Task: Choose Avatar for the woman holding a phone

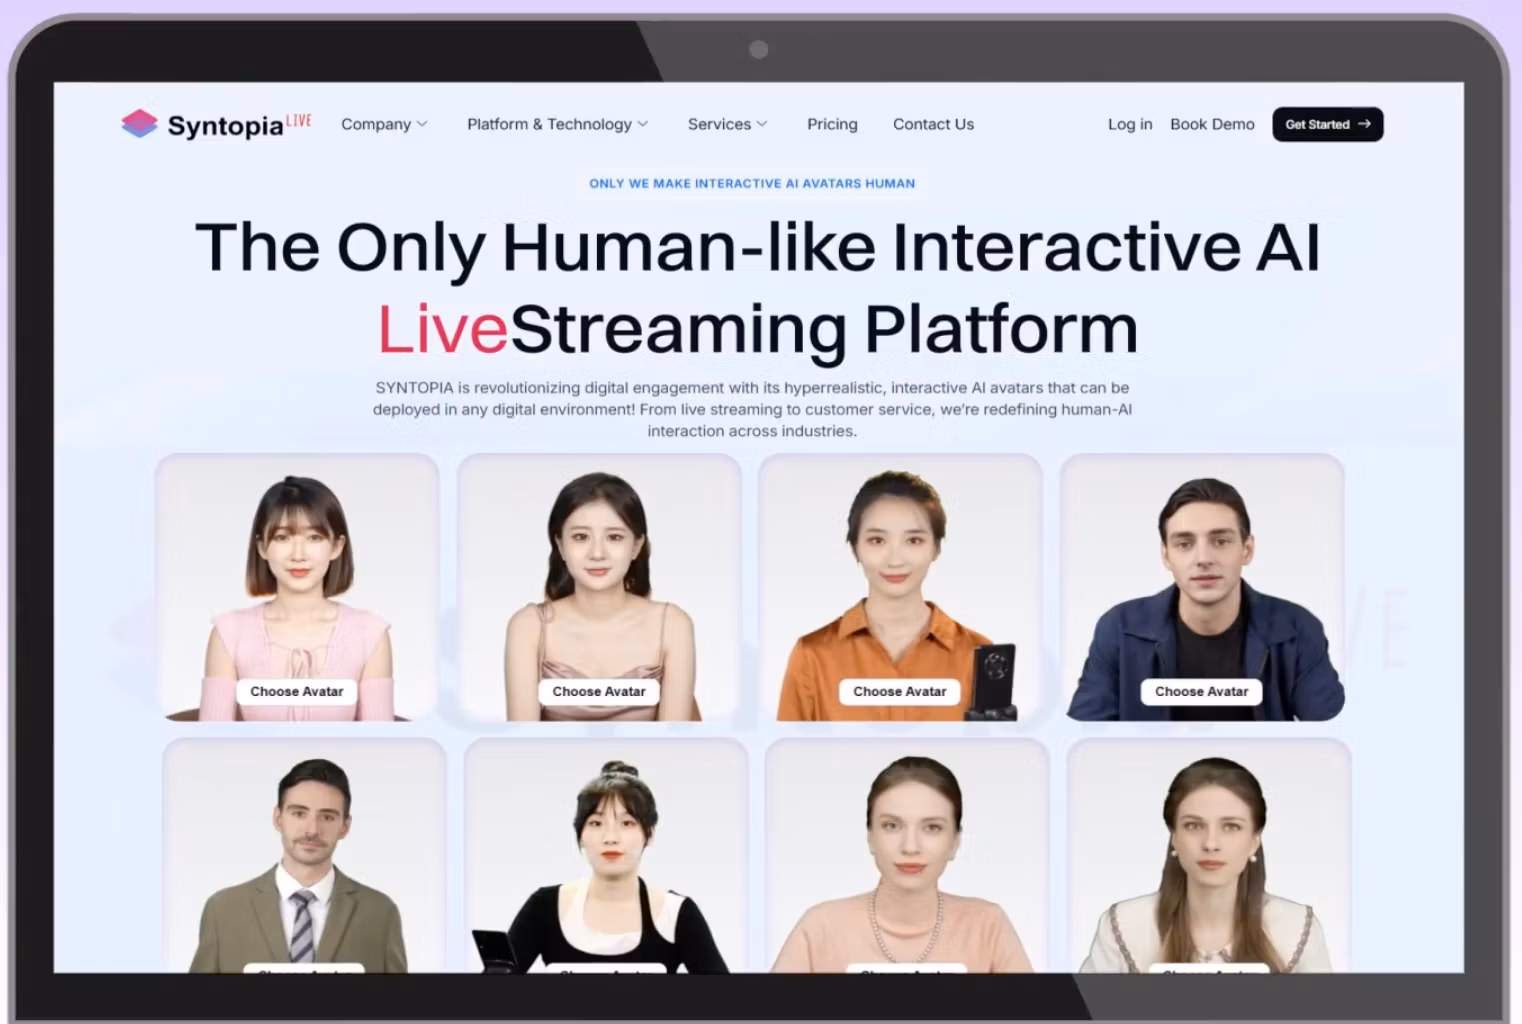Action: pyautogui.click(x=899, y=691)
